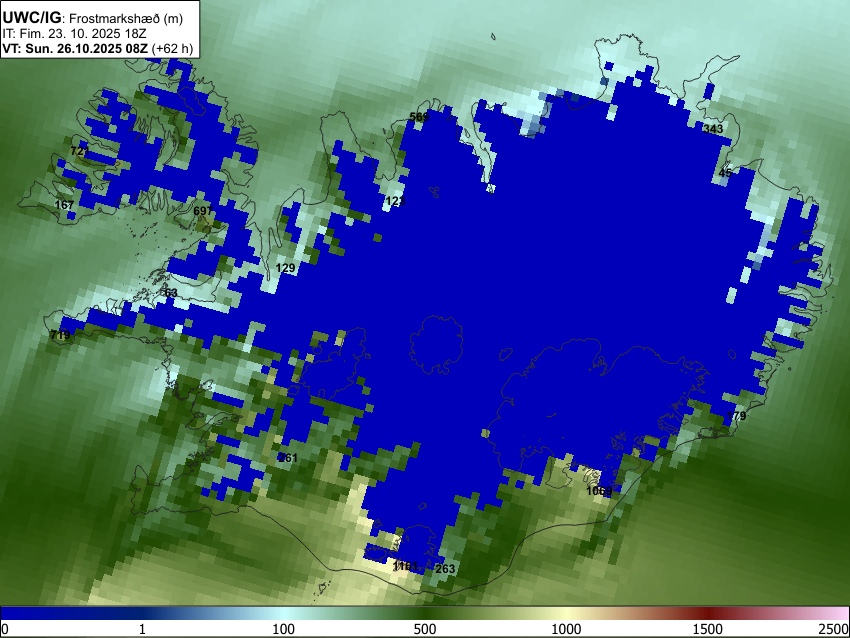Click the 100 tick label on the color scale
Screen dimensions: 850x638
point(284,629)
